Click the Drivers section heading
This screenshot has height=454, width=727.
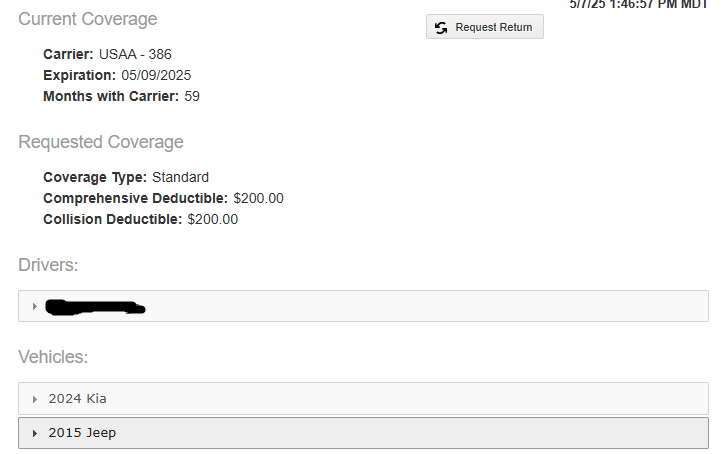click(x=48, y=264)
